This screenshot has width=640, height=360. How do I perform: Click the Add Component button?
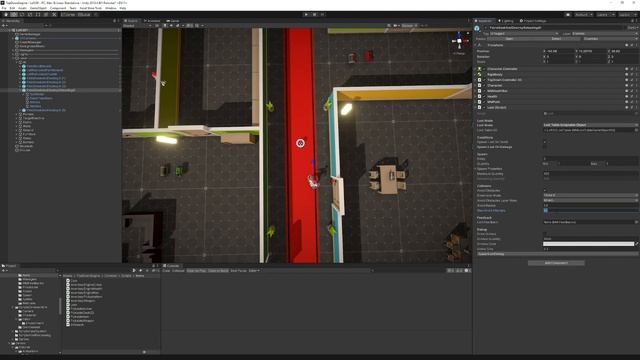click(x=556, y=263)
